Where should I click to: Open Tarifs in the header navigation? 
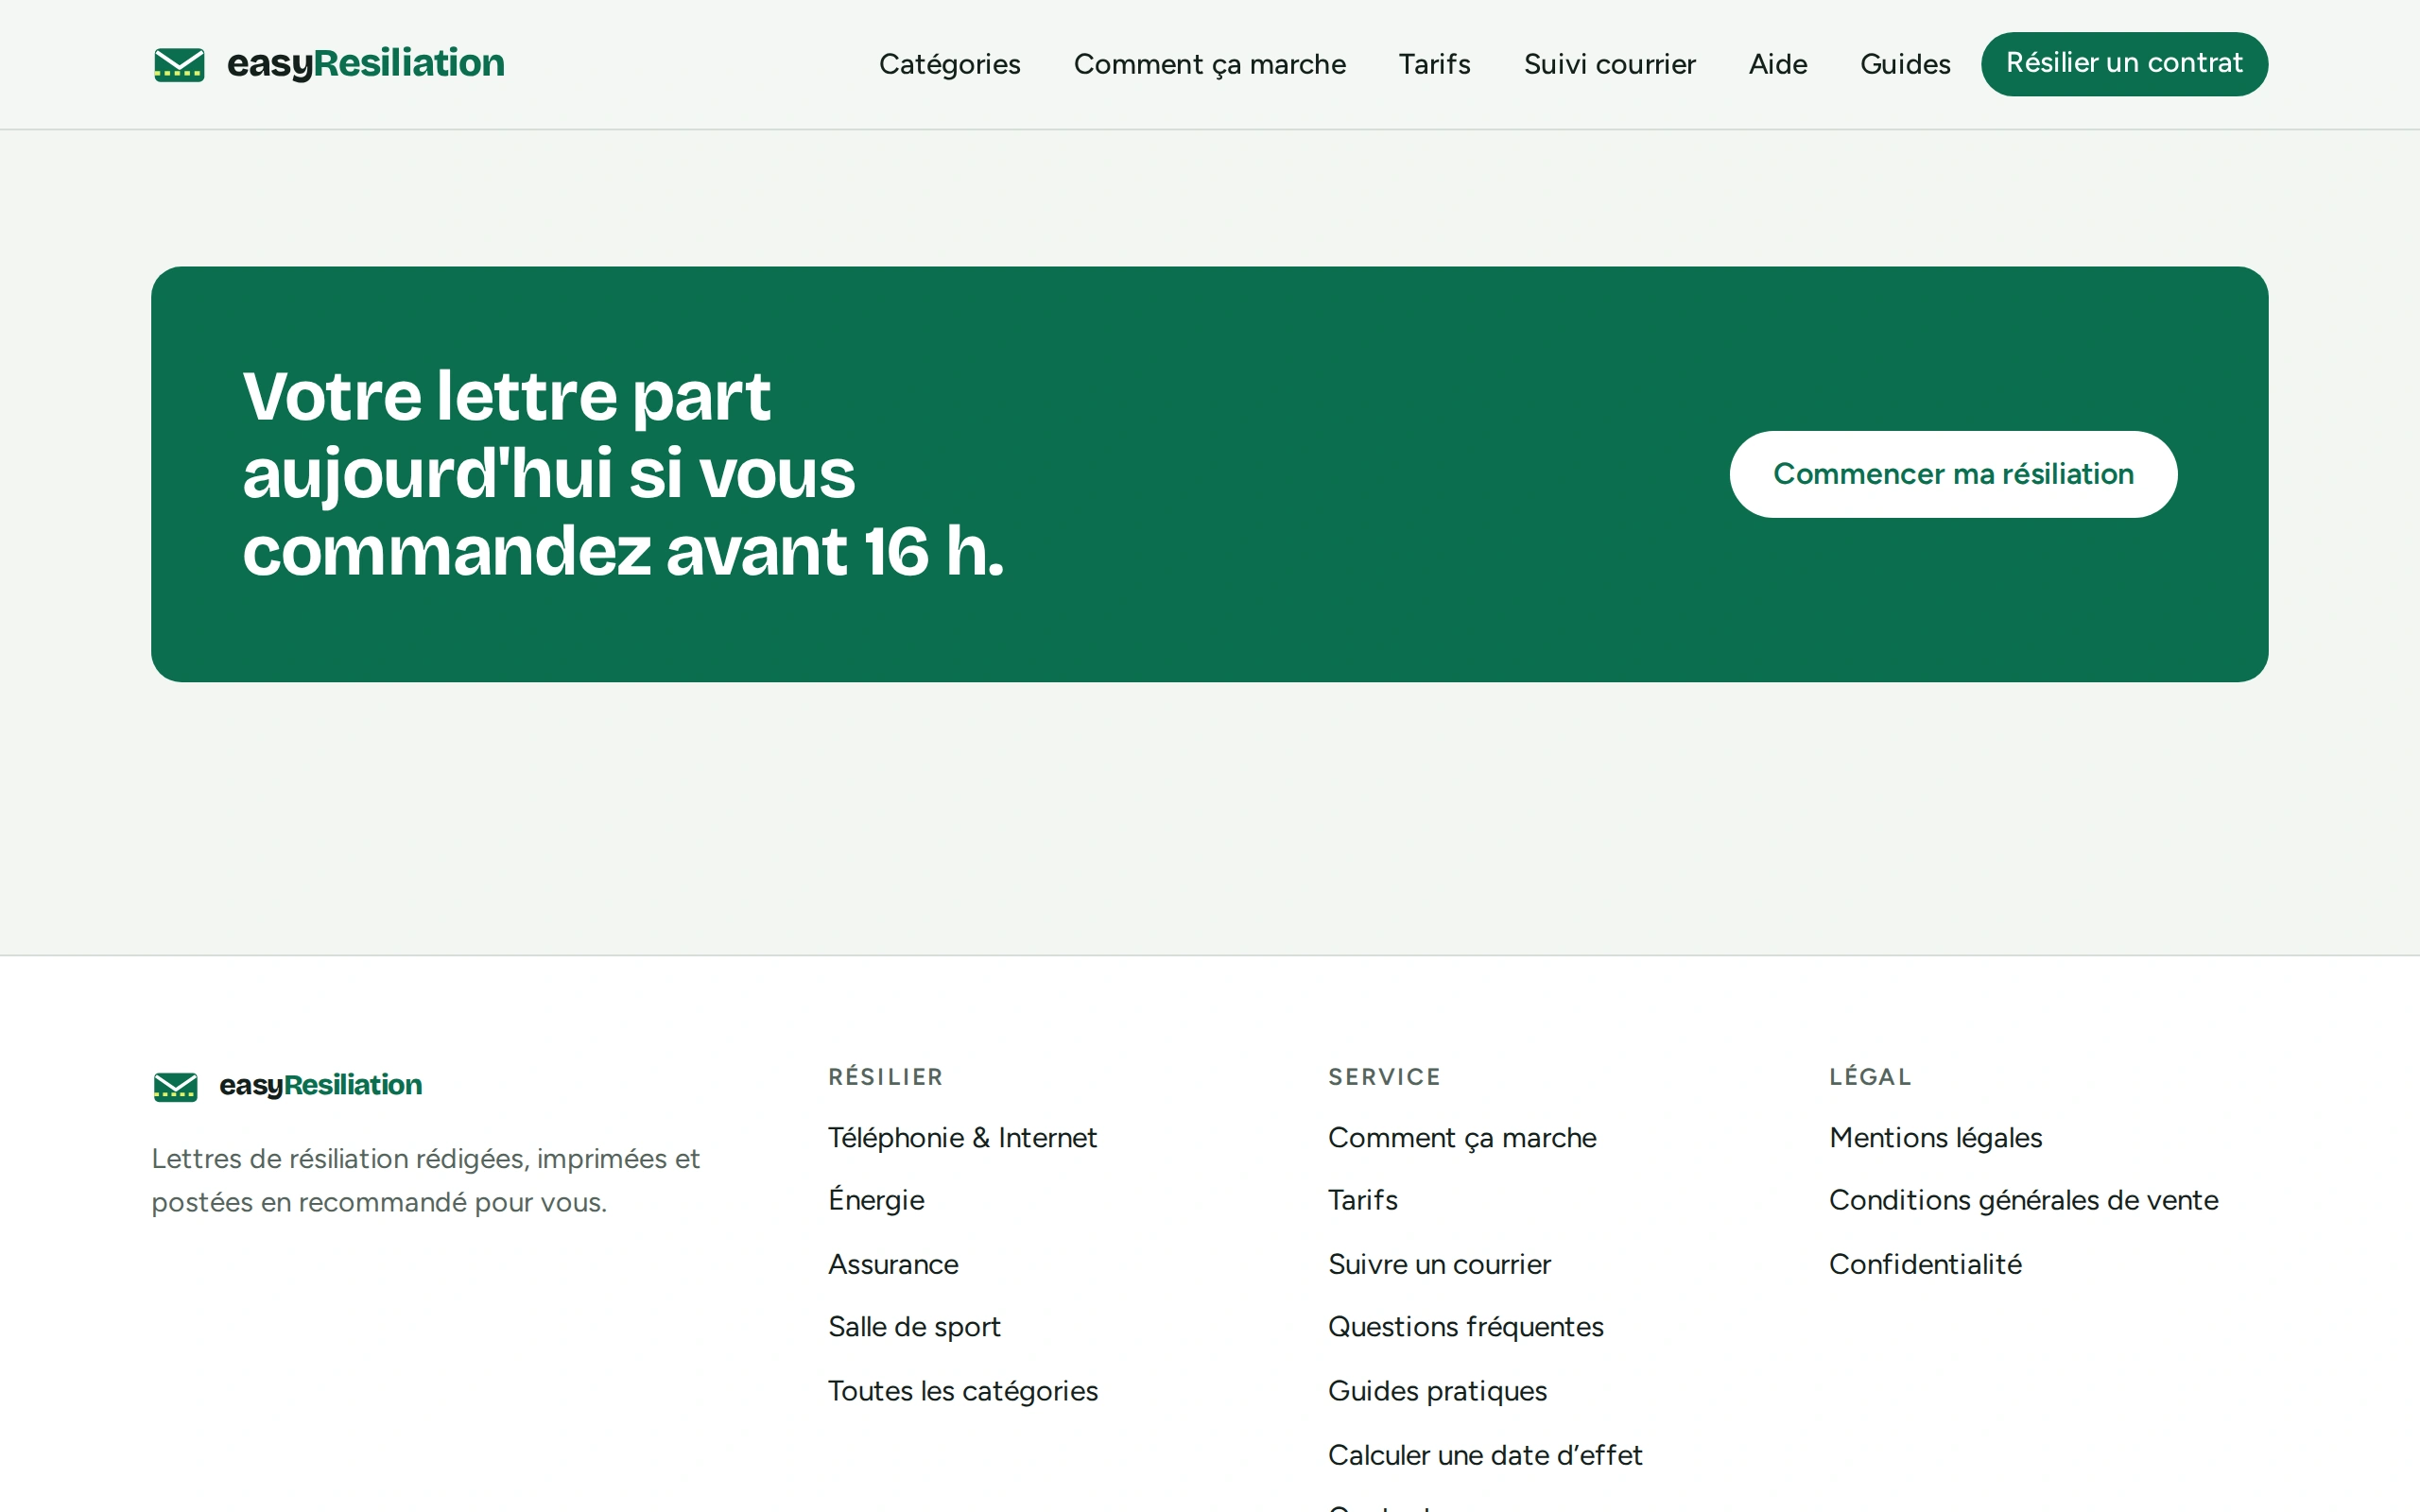(1434, 64)
